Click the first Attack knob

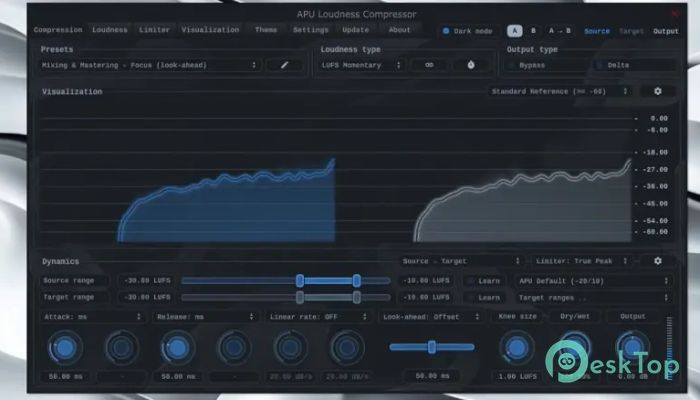(64, 347)
